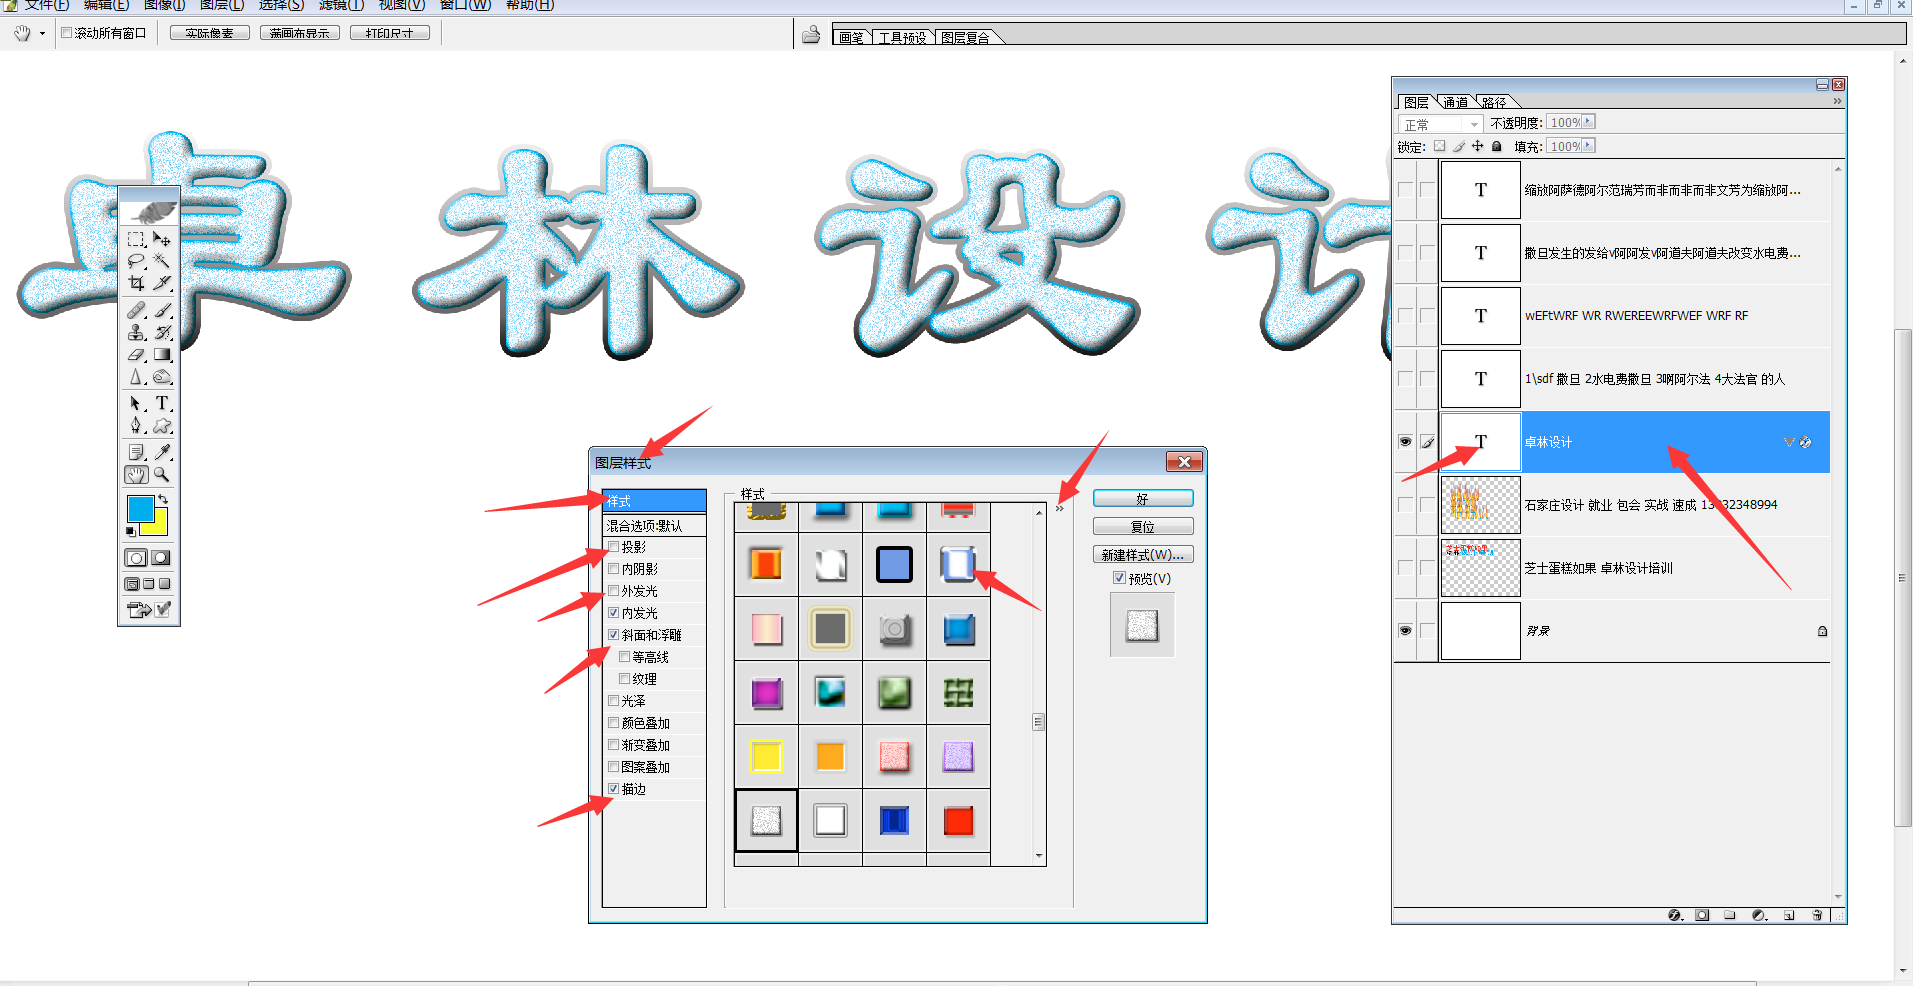This screenshot has height=986, width=1913.
Task: Open the File Browser icon in options bar
Action: 811,35
